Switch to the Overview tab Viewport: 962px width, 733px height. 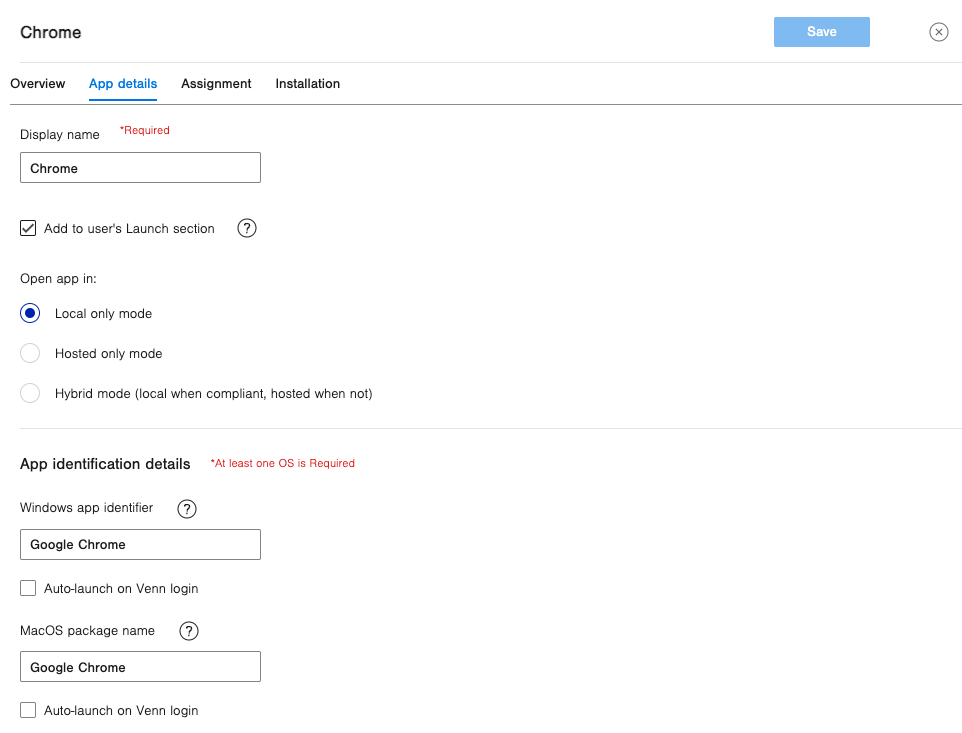(37, 83)
